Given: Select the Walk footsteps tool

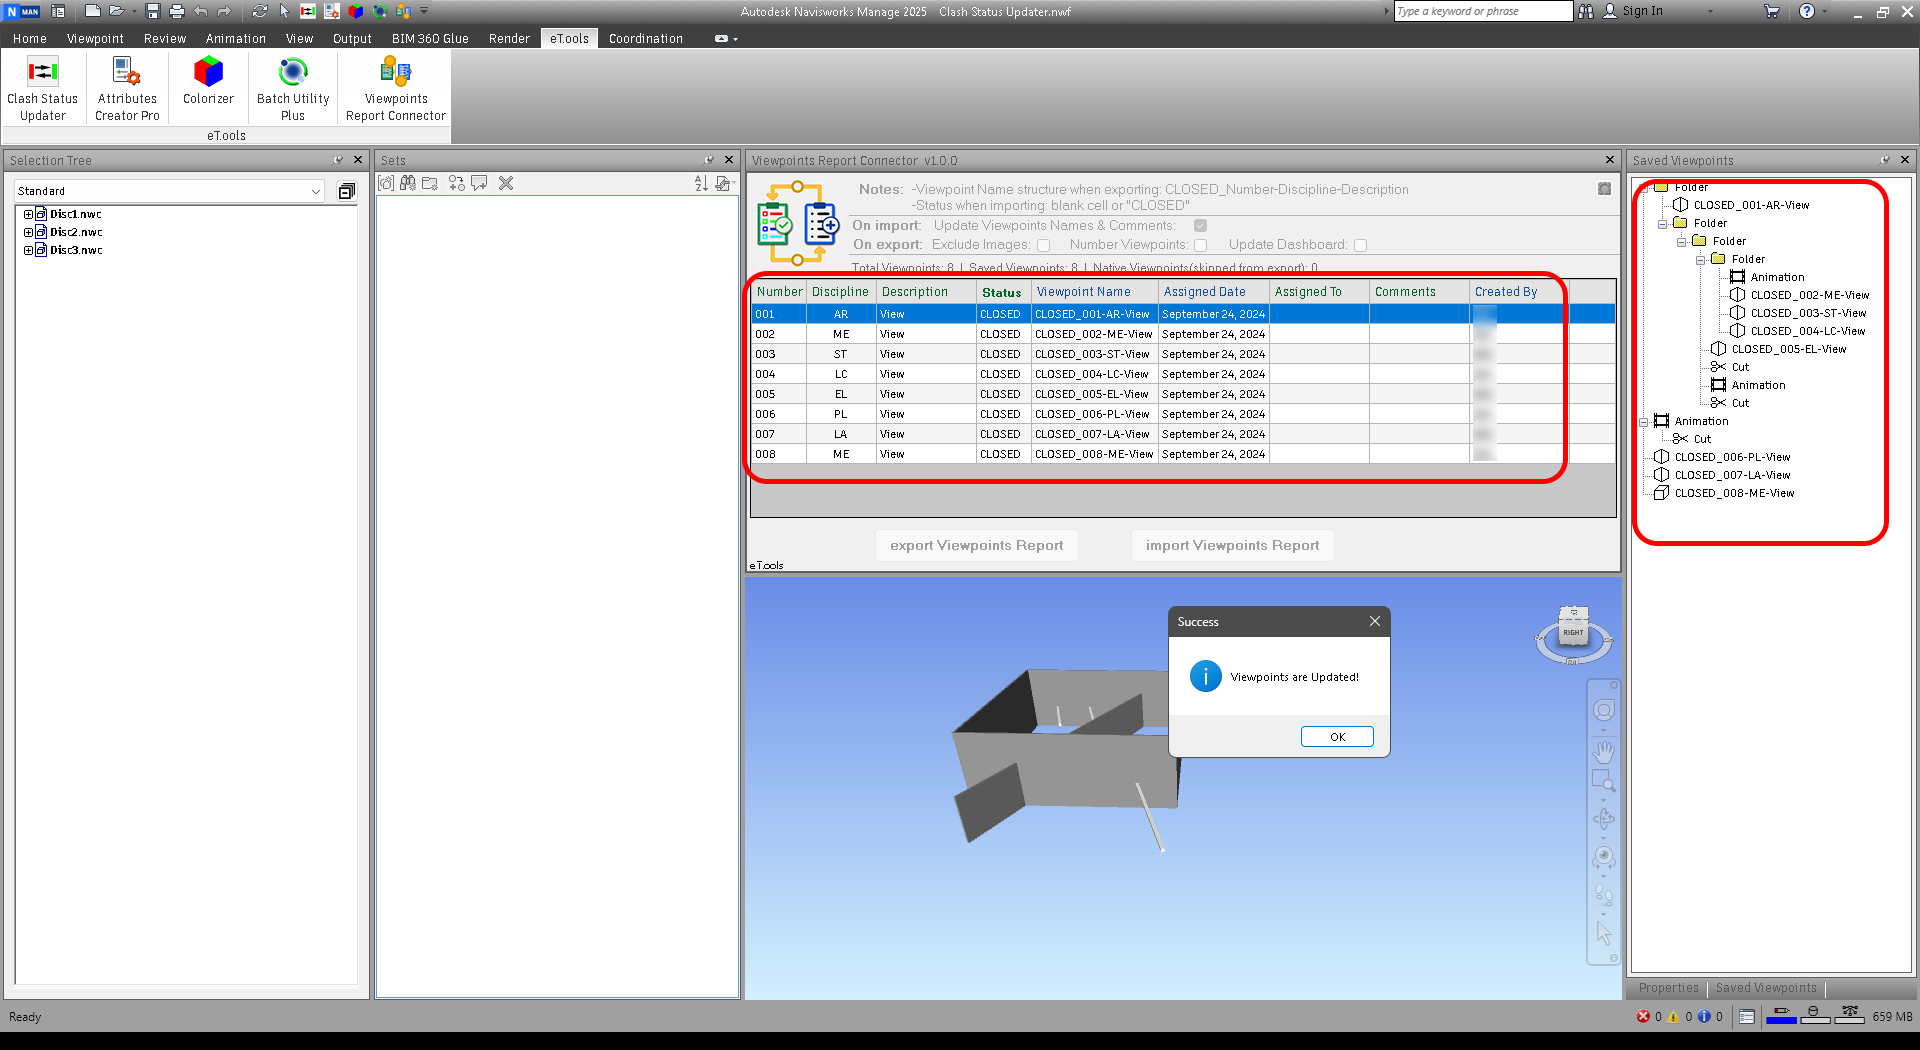Looking at the screenshot, I should (x=1604, y=894).
